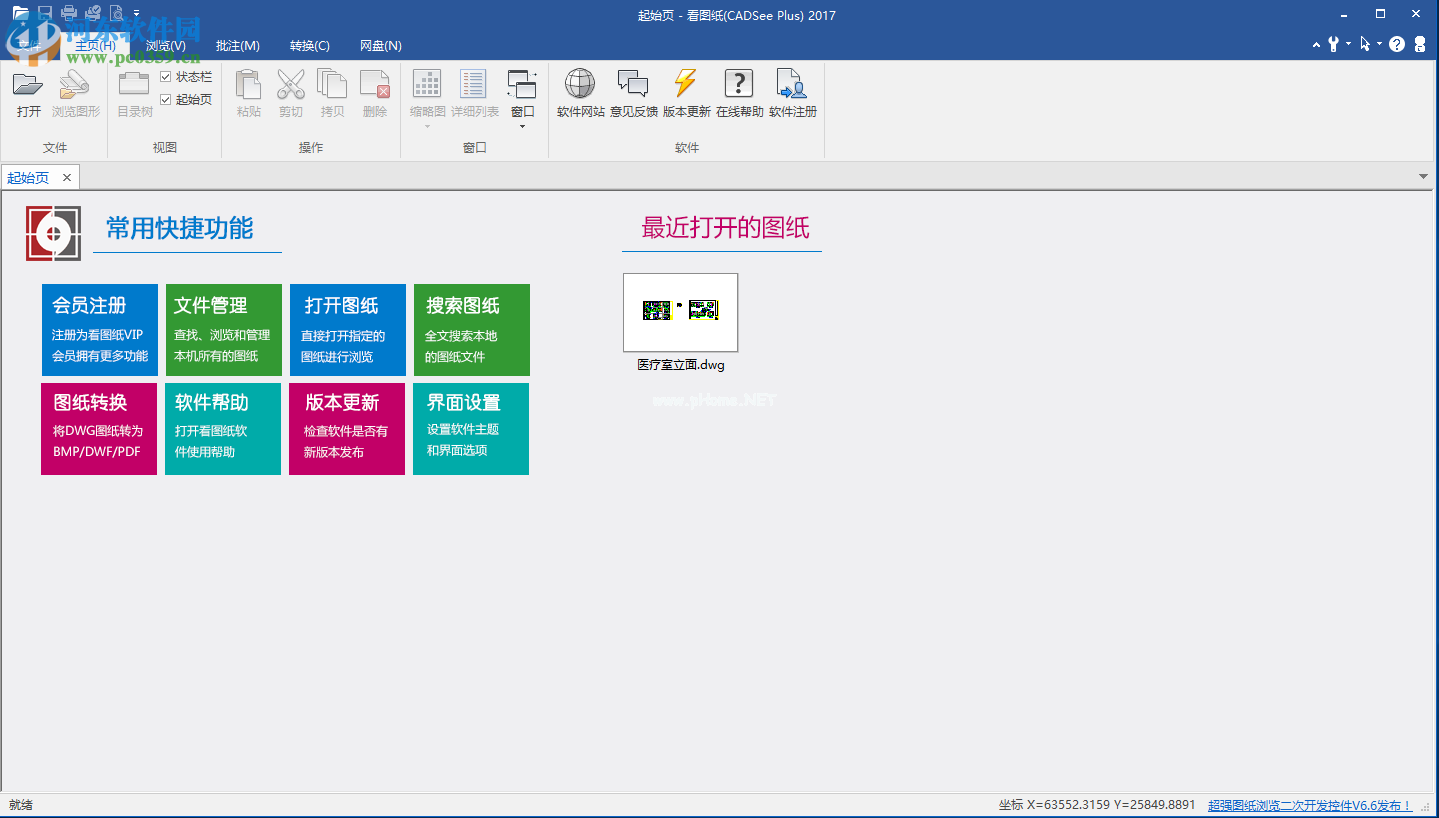Click the Window (窗口) arrangement icon
The width and height of the screenshot is (1439, 818).
click(x=522, y=85)
